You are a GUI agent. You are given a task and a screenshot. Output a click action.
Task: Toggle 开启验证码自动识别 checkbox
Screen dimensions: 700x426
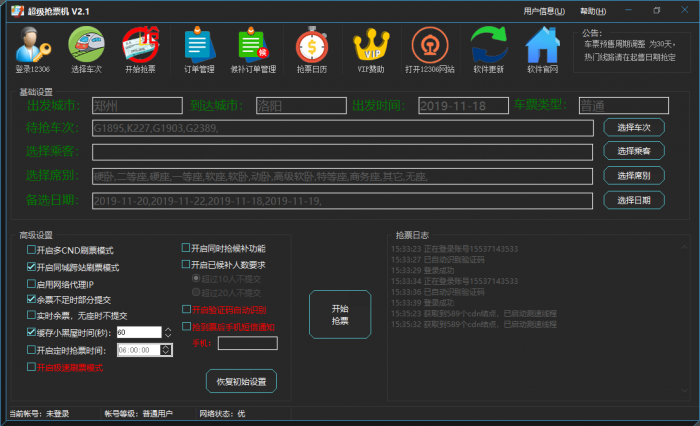[185, 310]
